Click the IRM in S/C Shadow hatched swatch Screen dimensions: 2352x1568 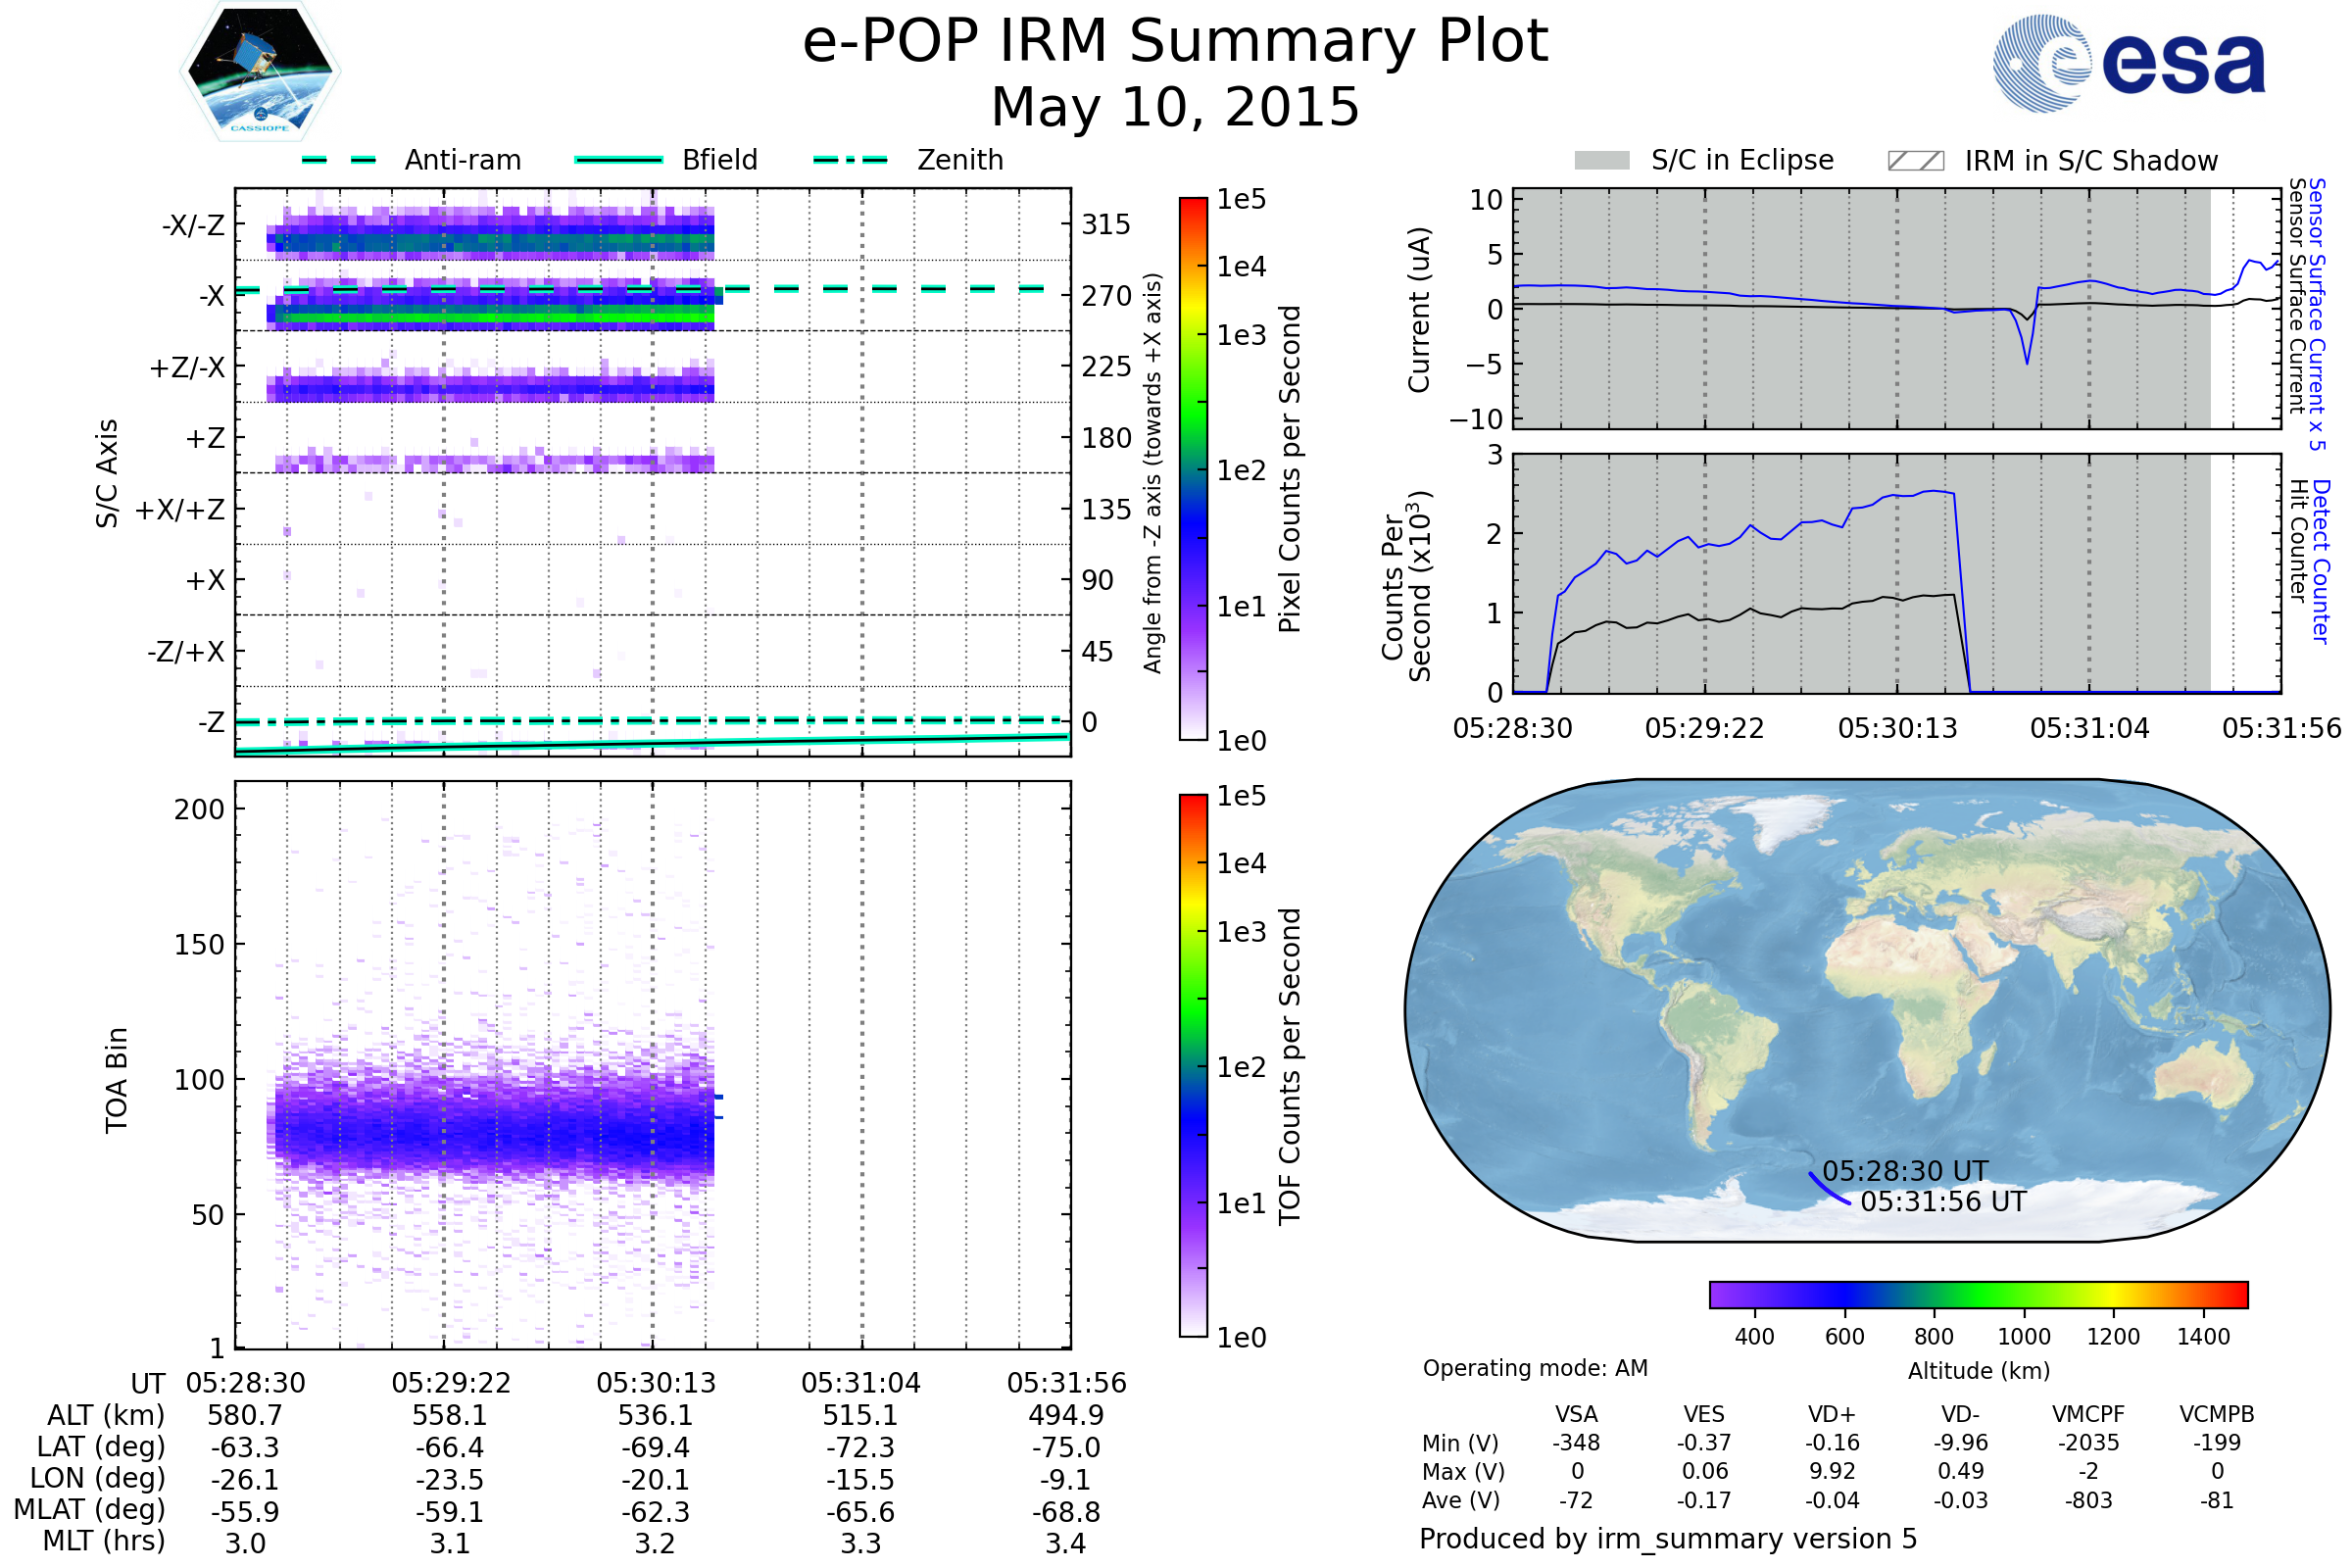(x=1915, y=161)
